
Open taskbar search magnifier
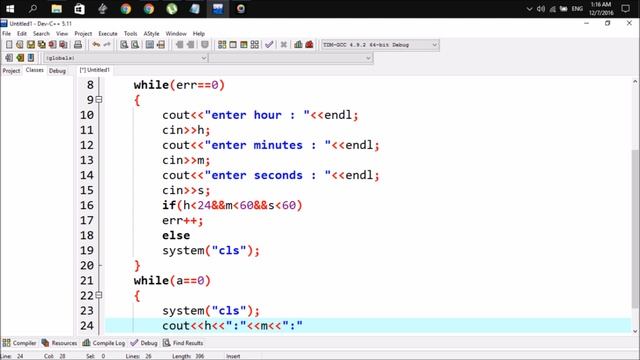coord(33,9)
